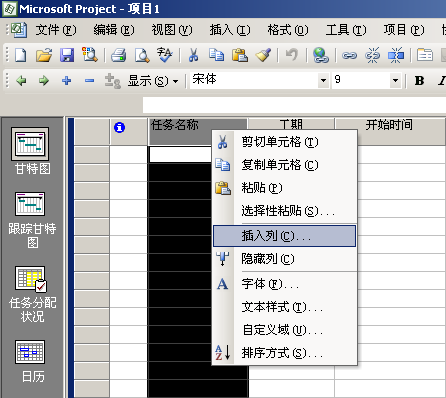Unlink tasks with broken chain icon

coord(372,55)
